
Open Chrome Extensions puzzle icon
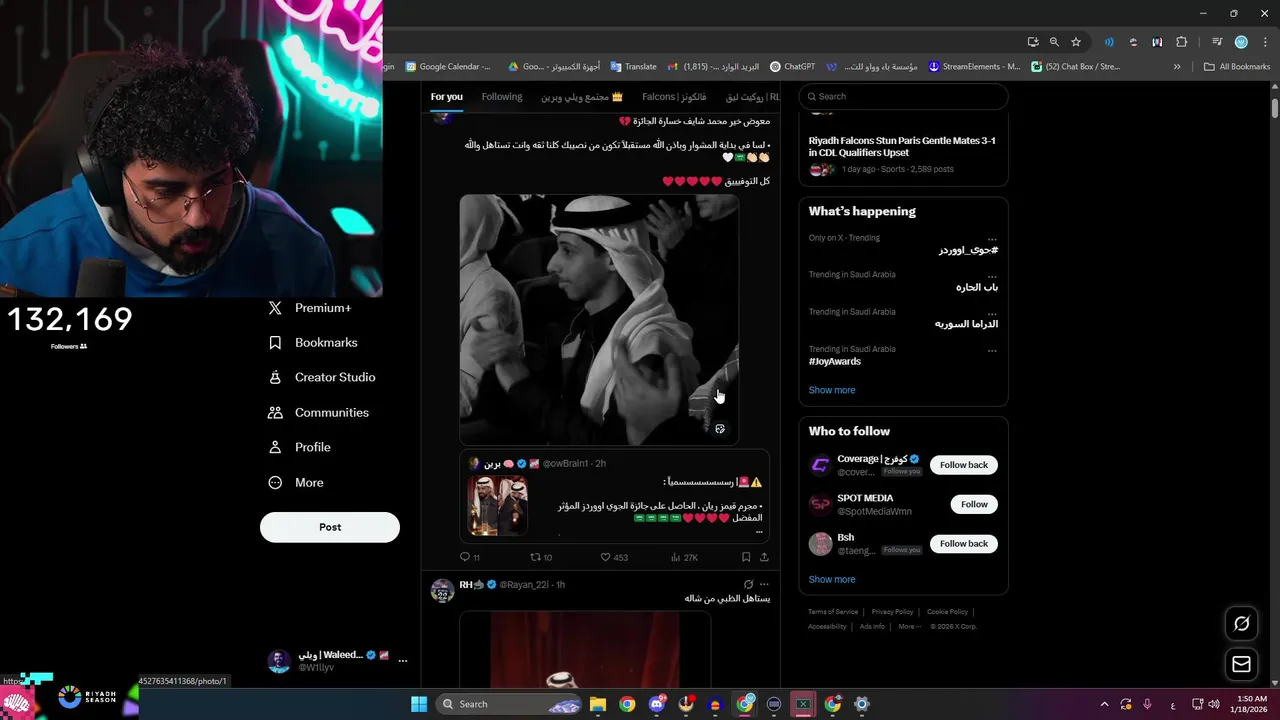1182,42
